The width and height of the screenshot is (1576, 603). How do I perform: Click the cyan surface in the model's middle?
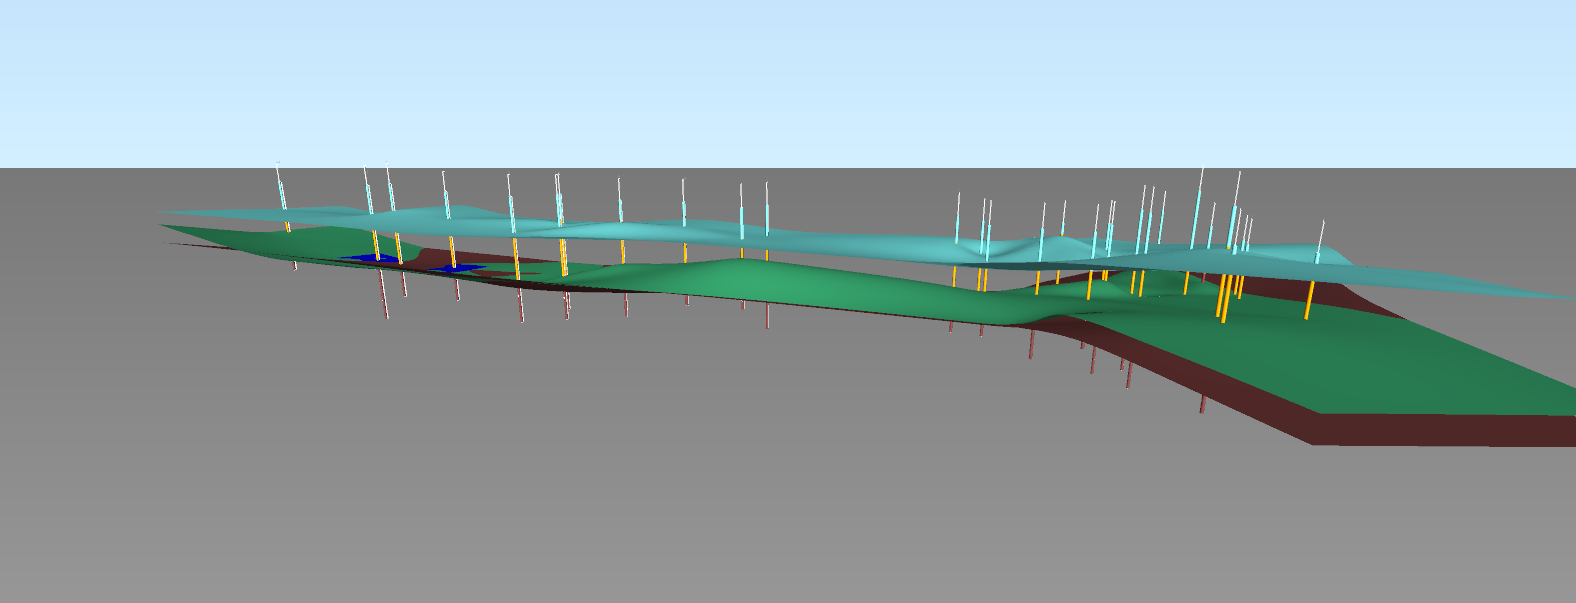tap(800, 242)
